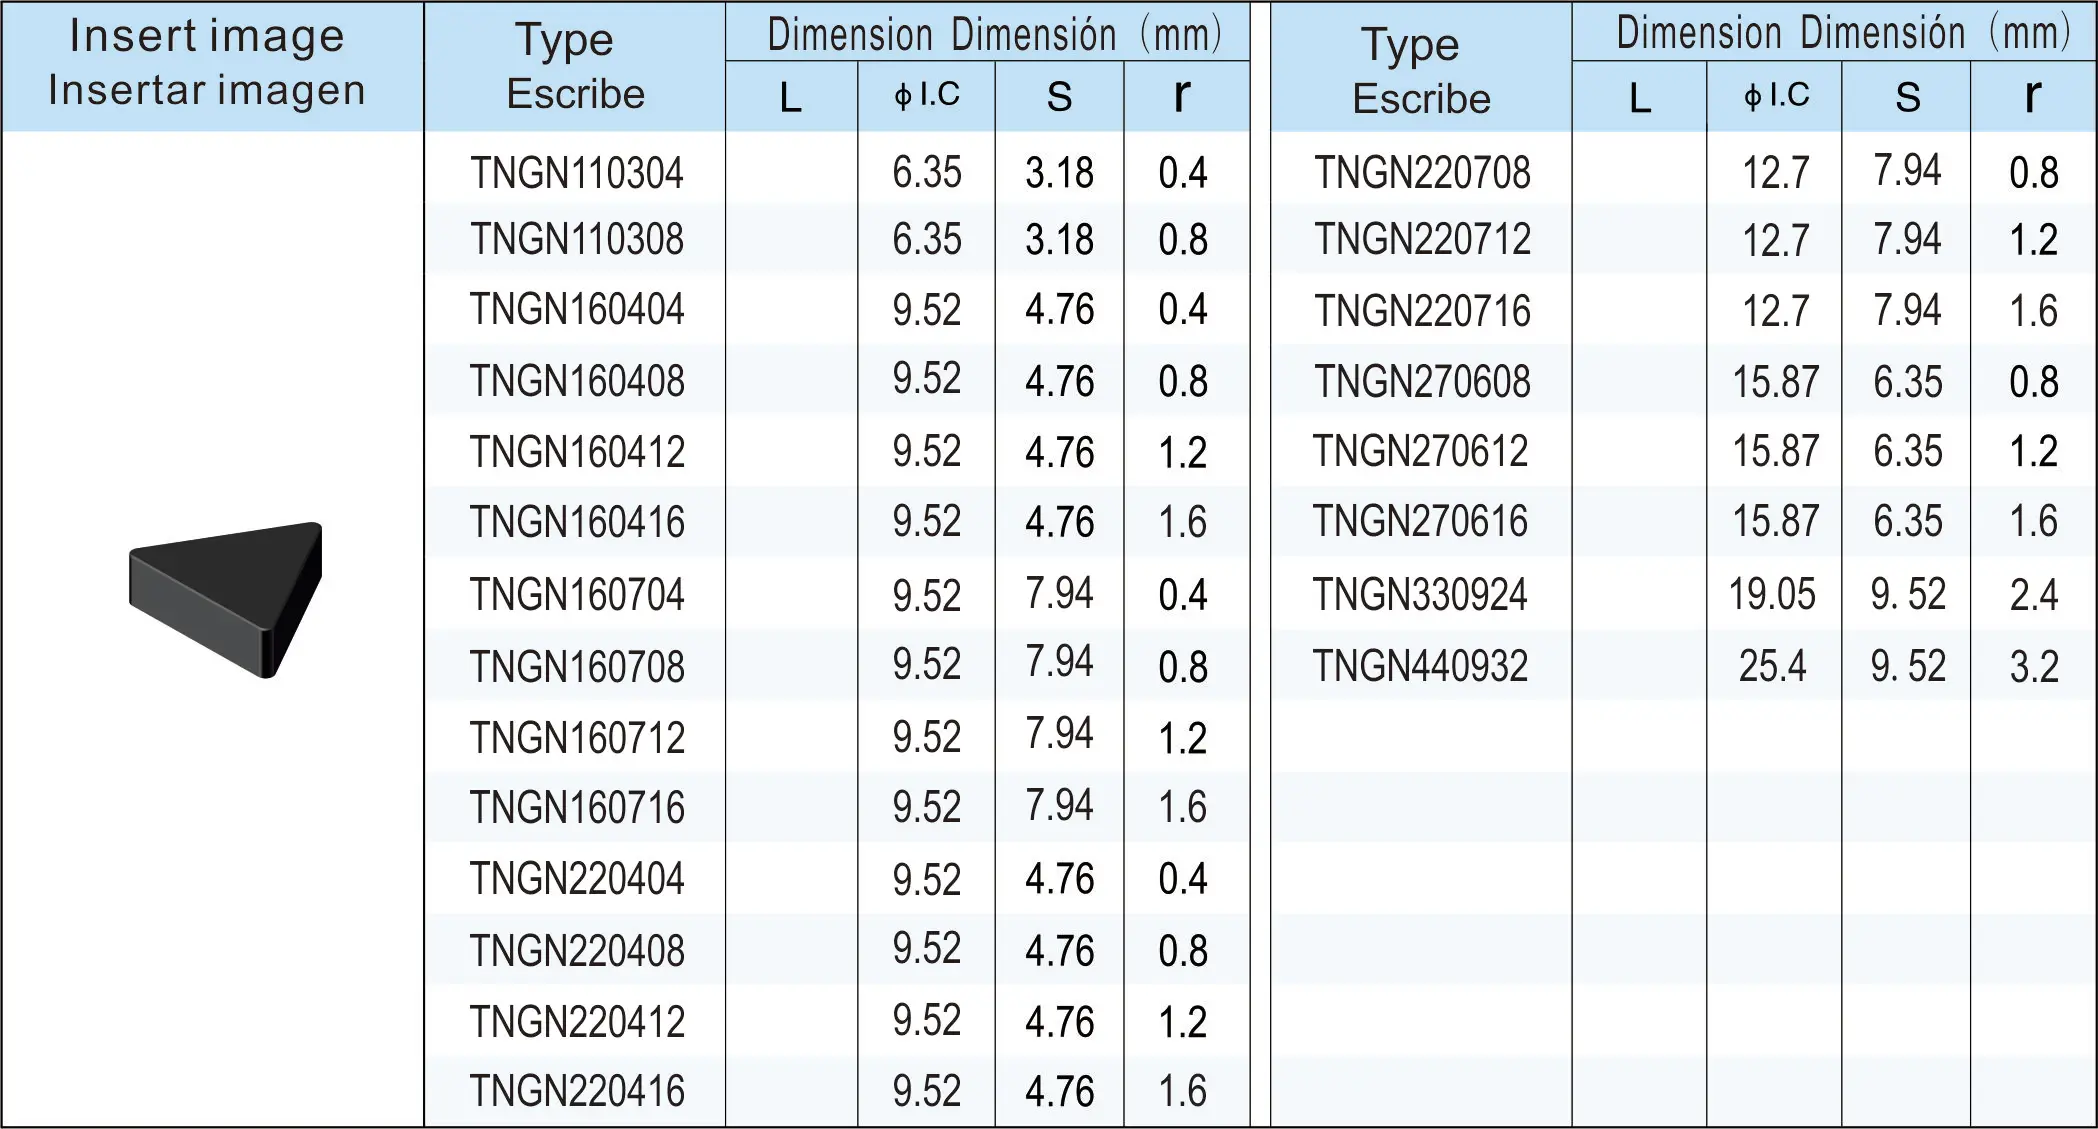Select the 3.2 radius value
Screen dimensions: 2098x1129
point(2033,666)
